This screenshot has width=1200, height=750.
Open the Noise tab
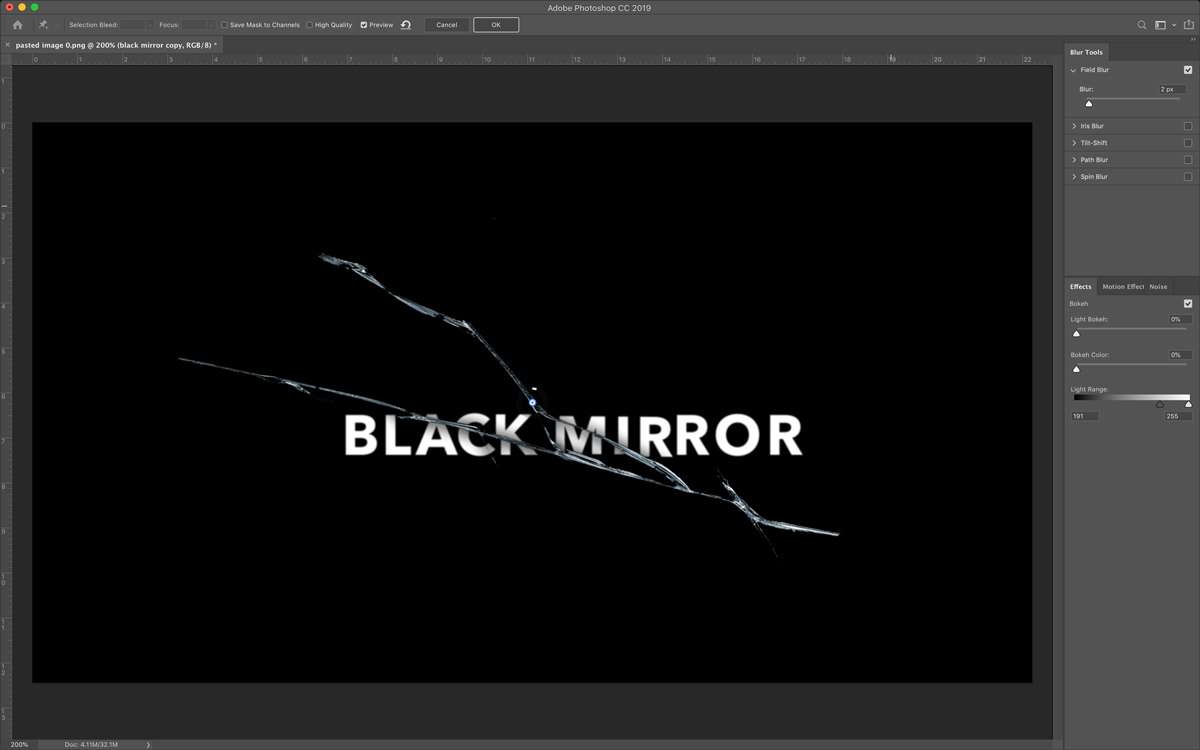1158,287
